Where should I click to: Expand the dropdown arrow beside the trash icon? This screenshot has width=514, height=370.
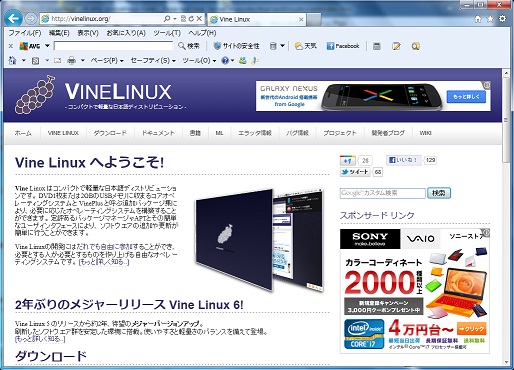click(x=282, y=46)
